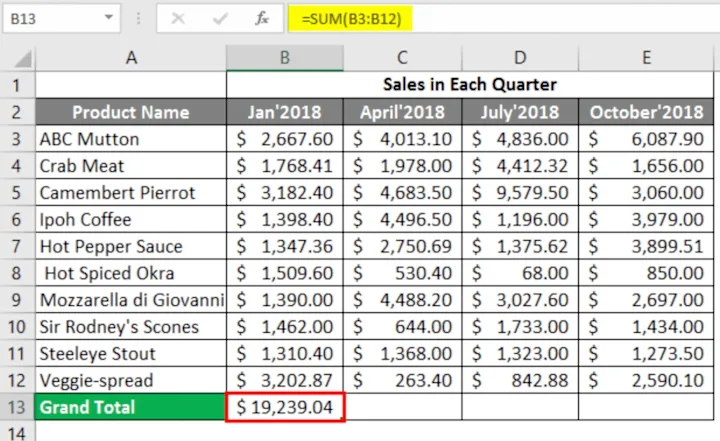Select the $19,239.04 total cell

point(285,407)
